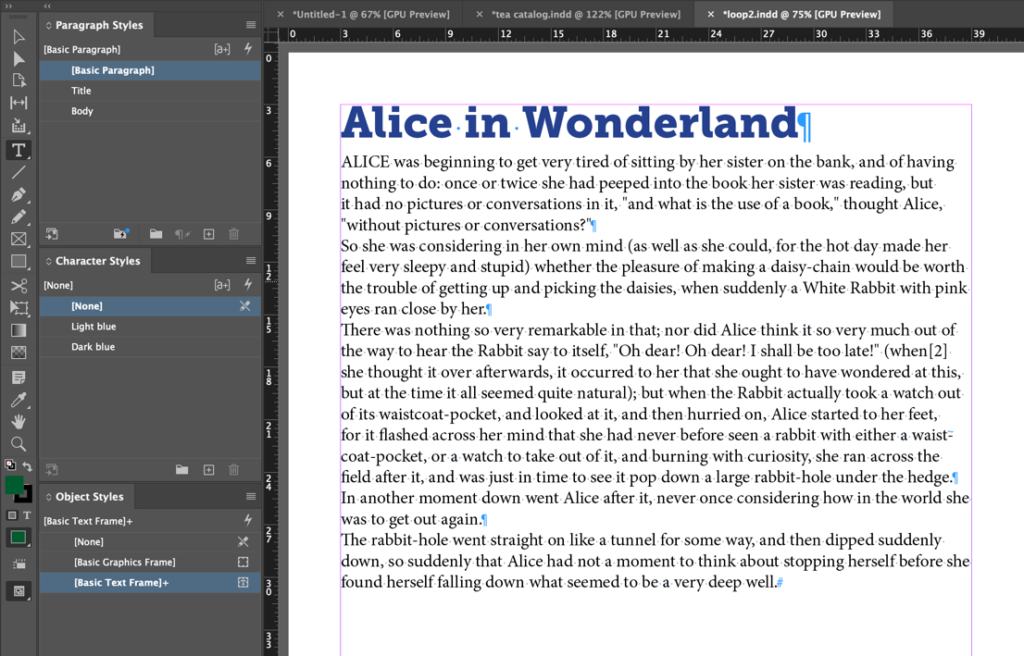Collapse the Character Styles panel via its arrows
Image resolution: width=1024 pixels, height=656 pixels.
tap(48, 261)
